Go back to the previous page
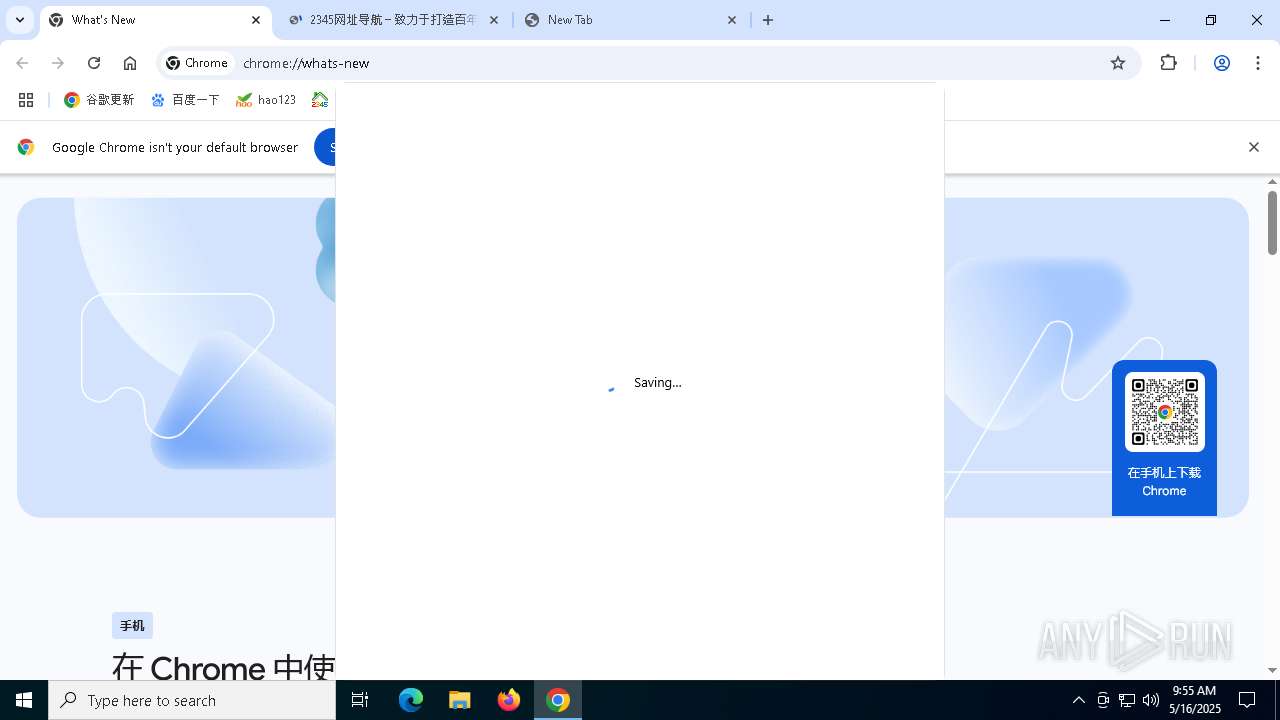Image resolution: width=1280 pixels, height=720 pixels. 22,63
